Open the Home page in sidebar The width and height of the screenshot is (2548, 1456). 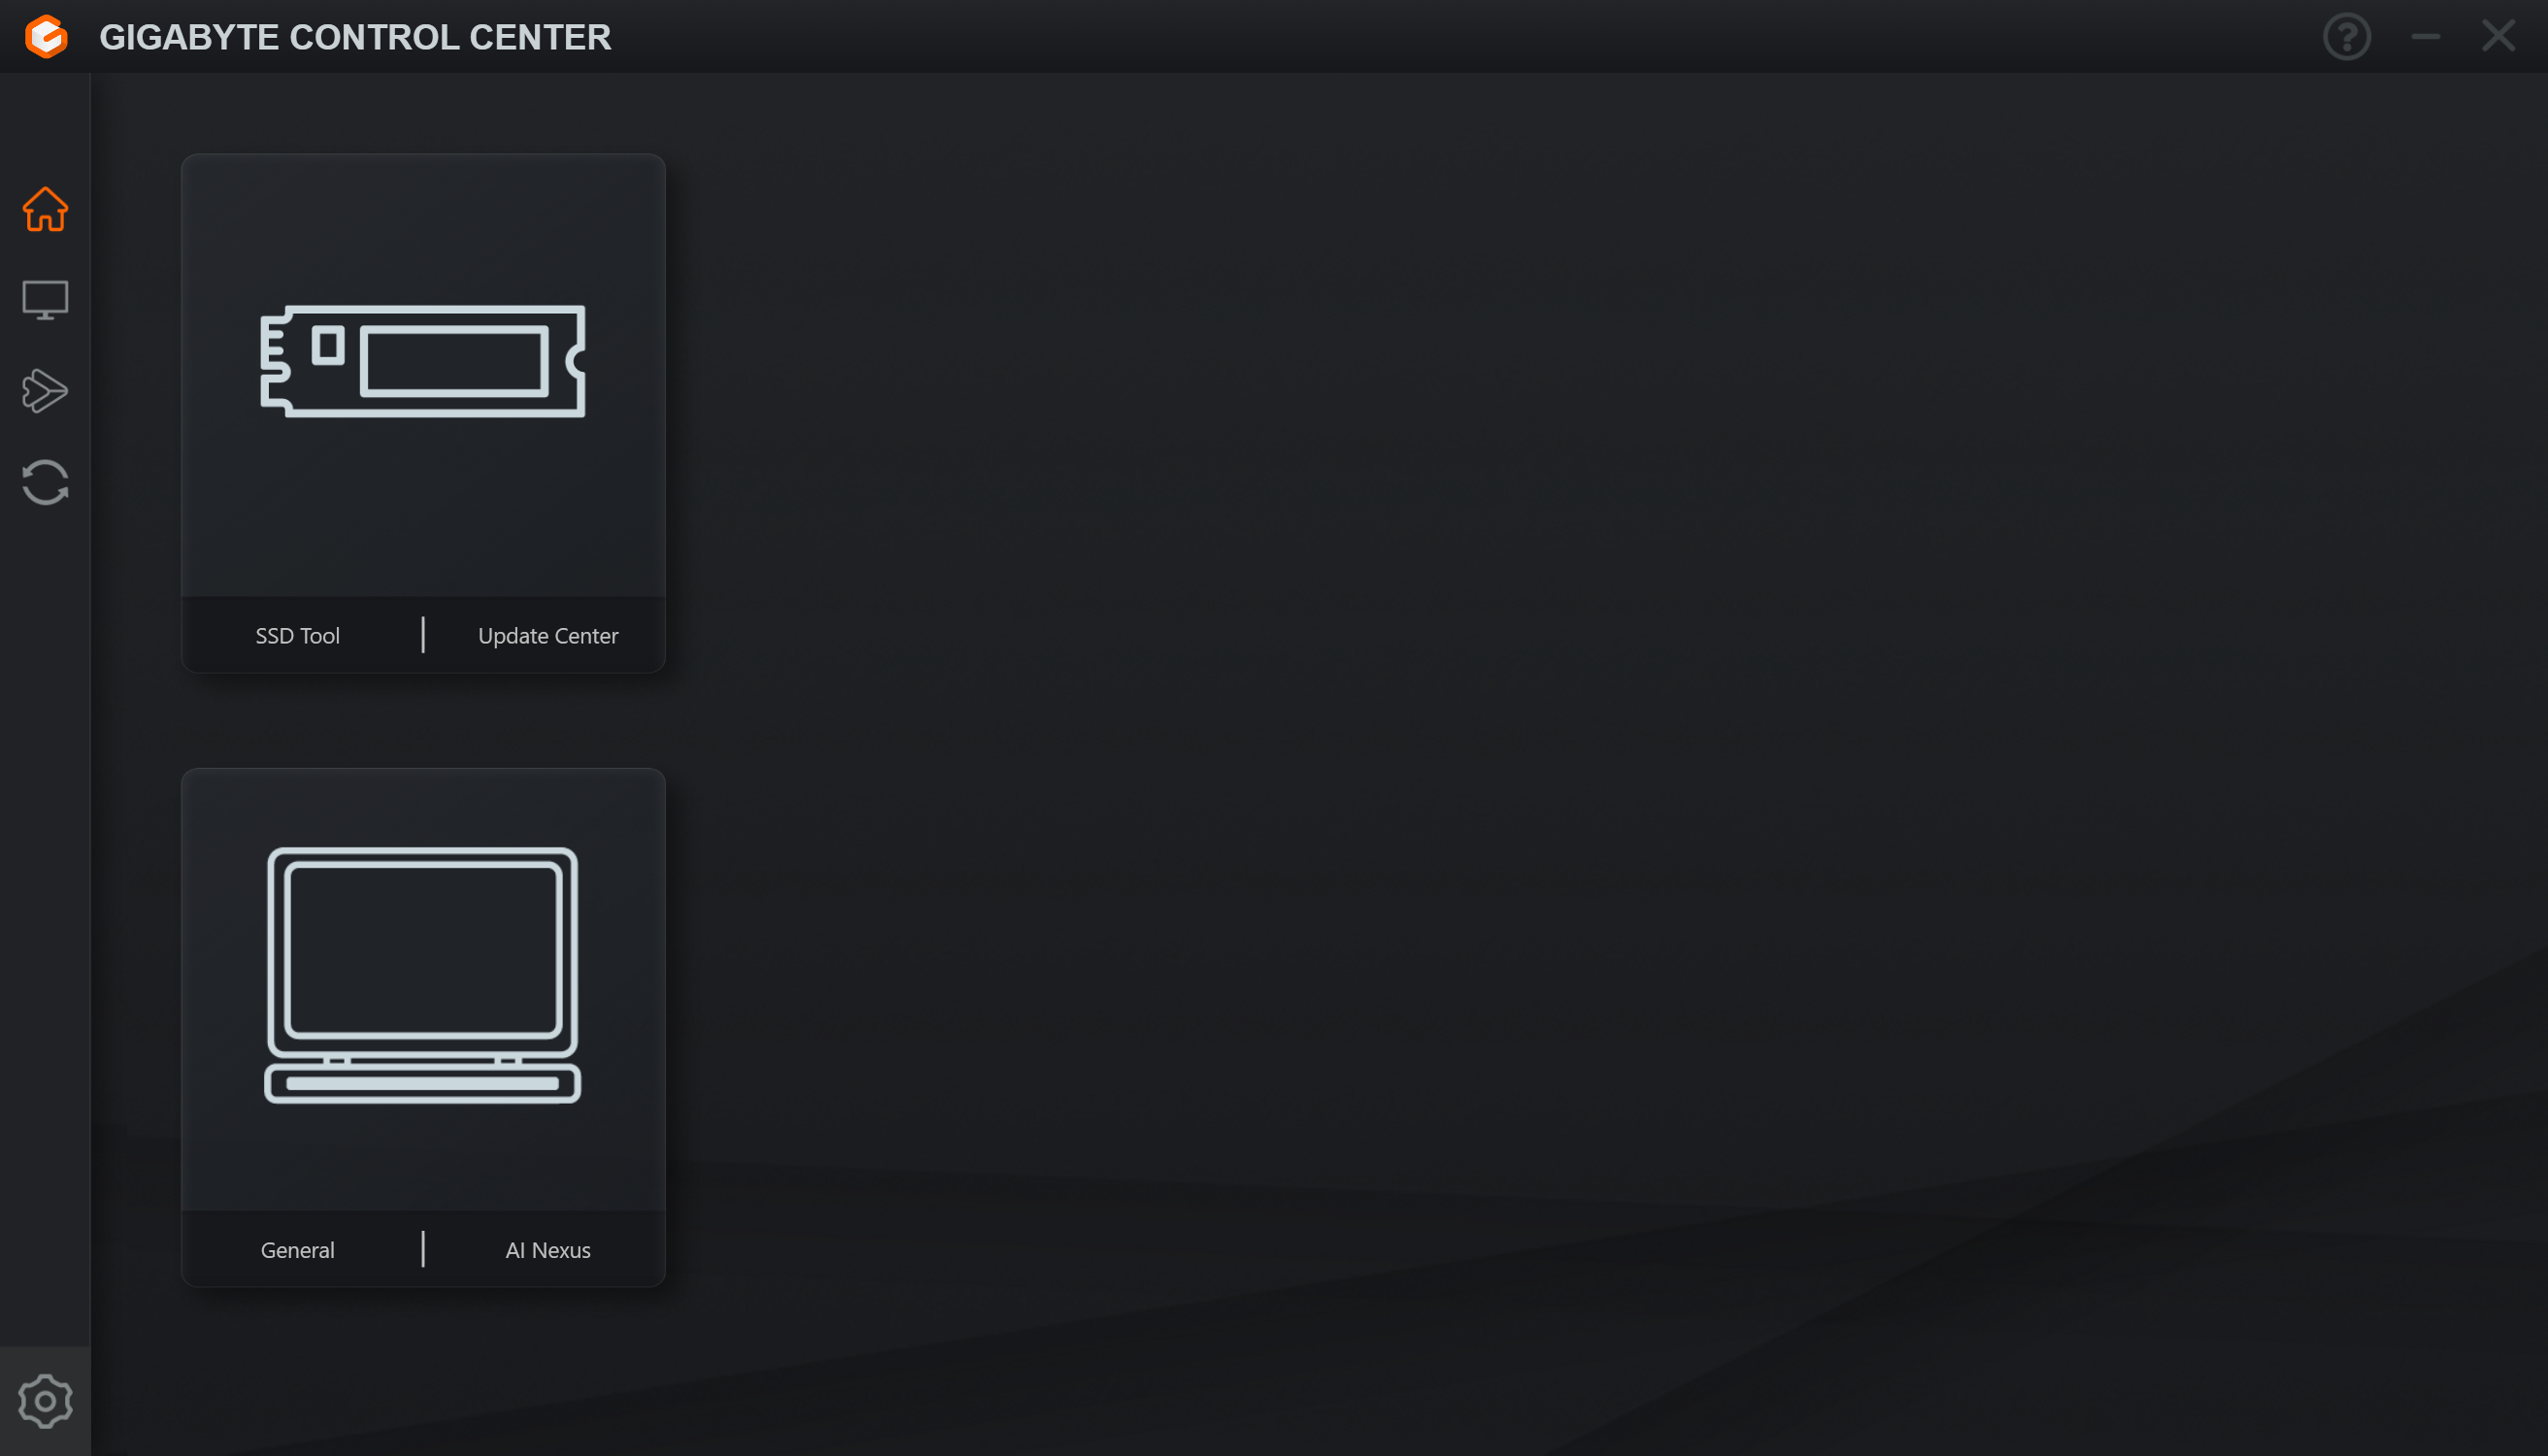tap(45, 209)
